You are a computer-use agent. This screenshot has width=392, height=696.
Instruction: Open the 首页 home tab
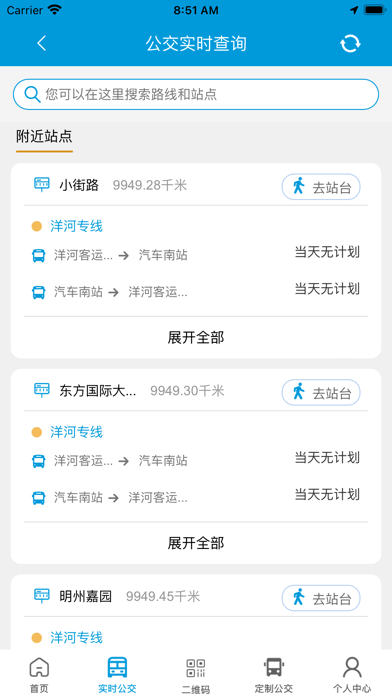pos(39,674)
